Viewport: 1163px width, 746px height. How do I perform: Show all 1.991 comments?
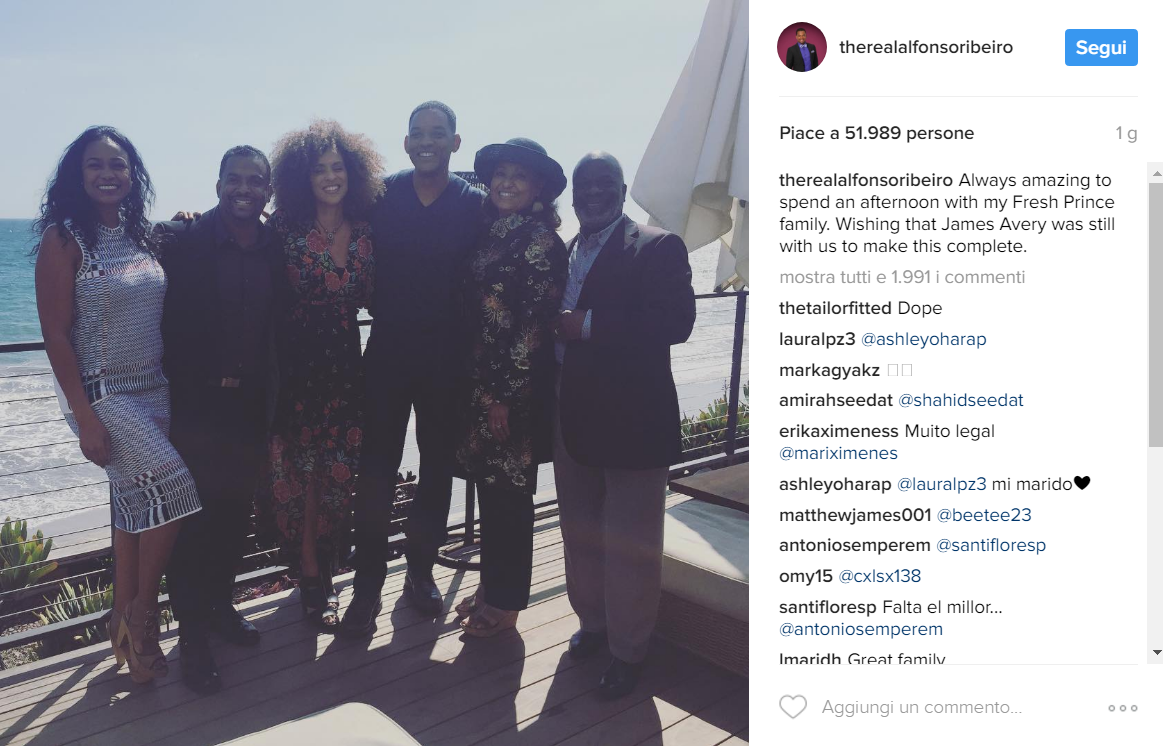tap(902, 277)
